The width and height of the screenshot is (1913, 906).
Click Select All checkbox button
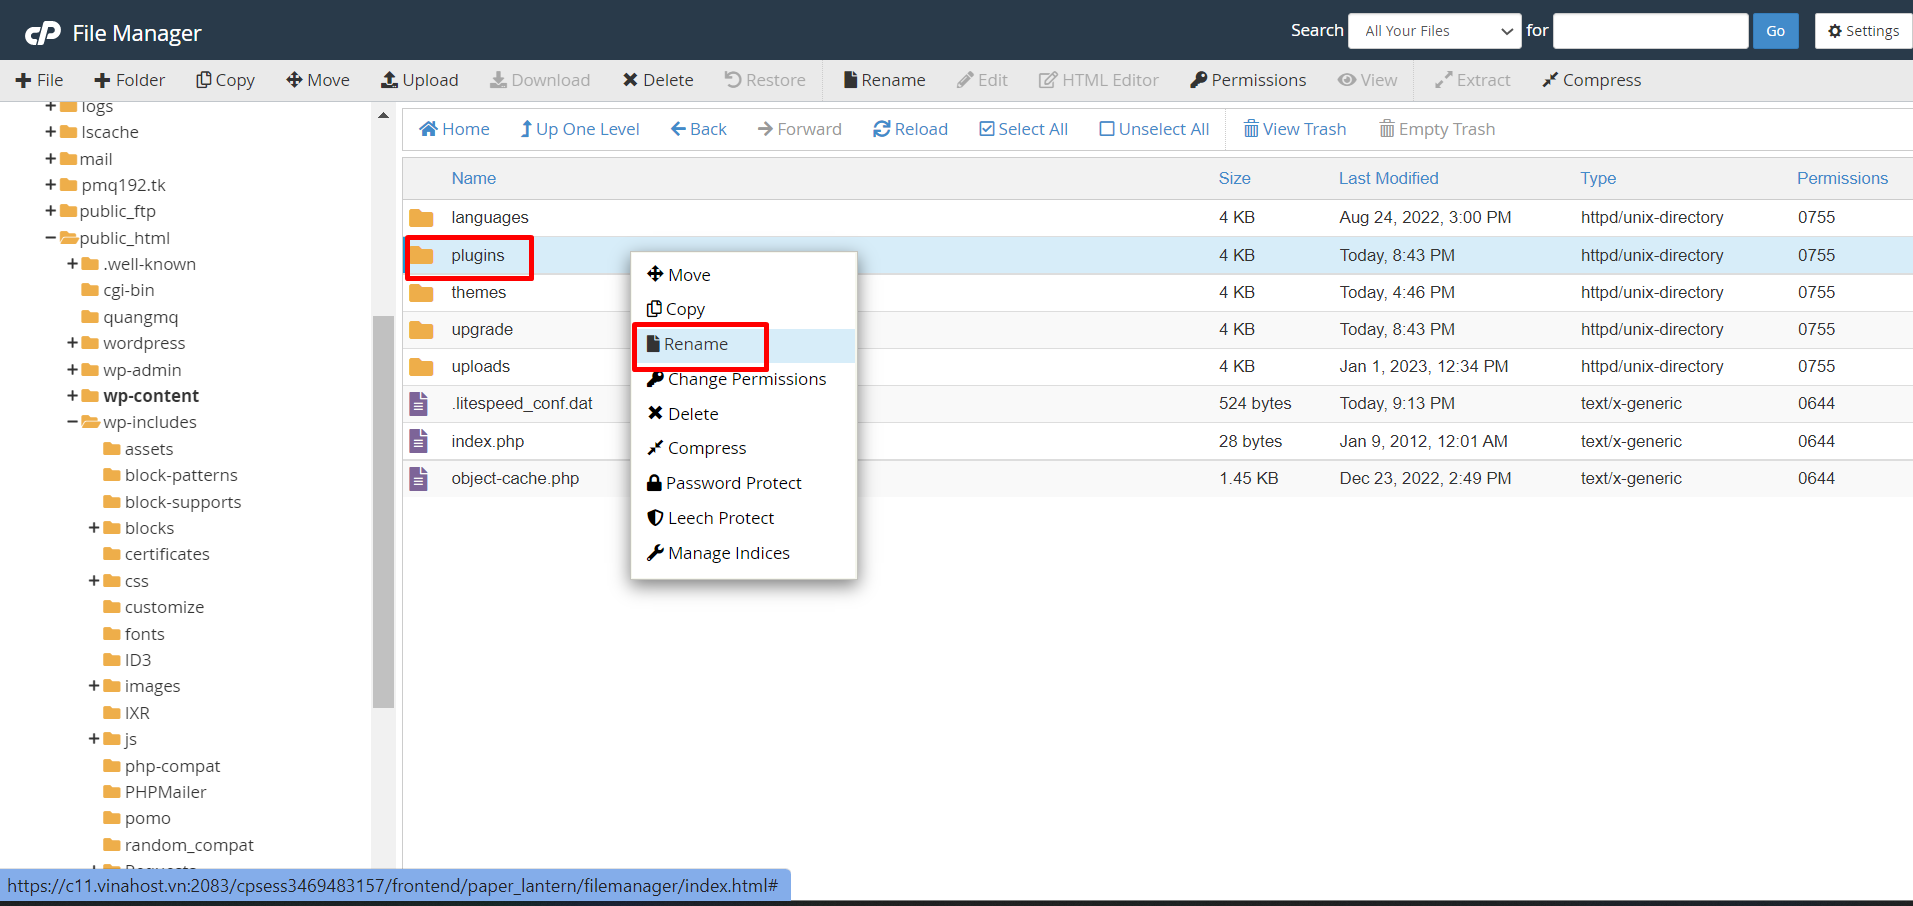pyautogui.click(x=1023, y=129)
